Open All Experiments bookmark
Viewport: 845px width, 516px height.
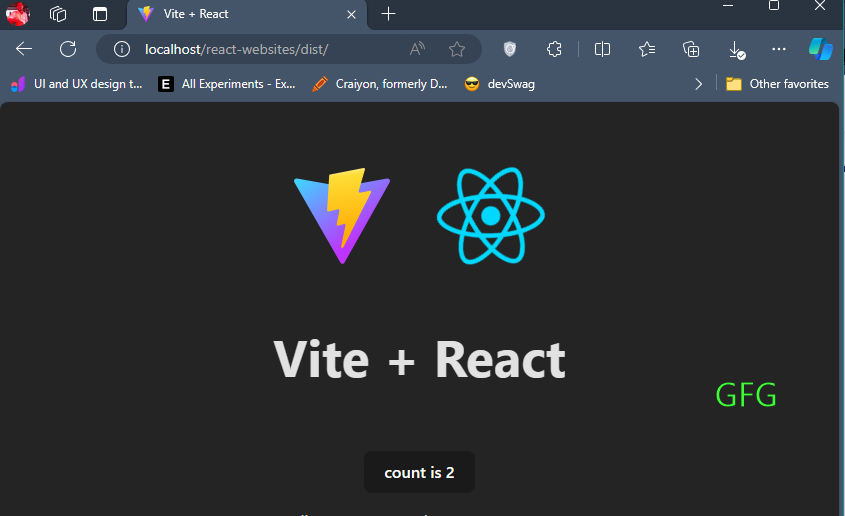226,84
